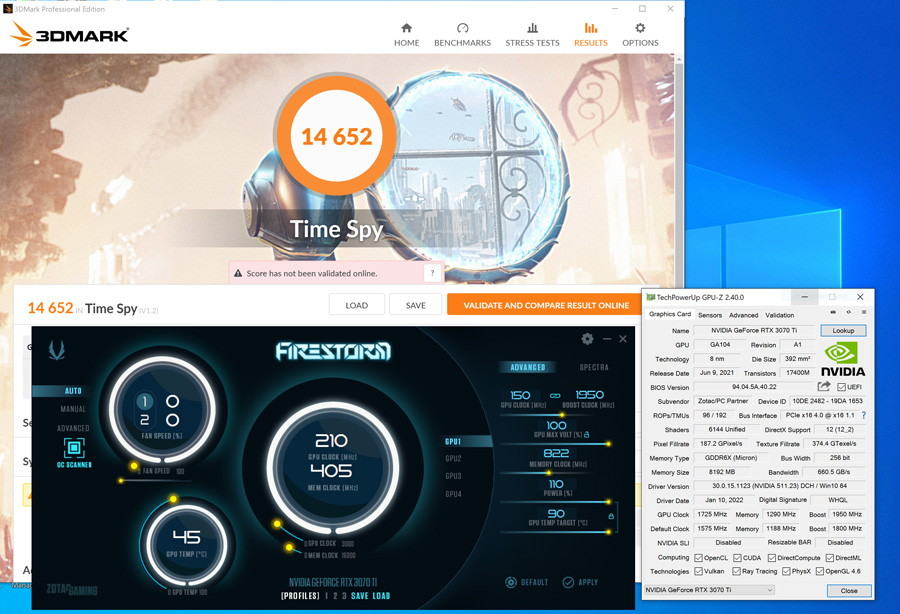
Task: Toggle the CUDA checkbox
Action: coord(737,558)
